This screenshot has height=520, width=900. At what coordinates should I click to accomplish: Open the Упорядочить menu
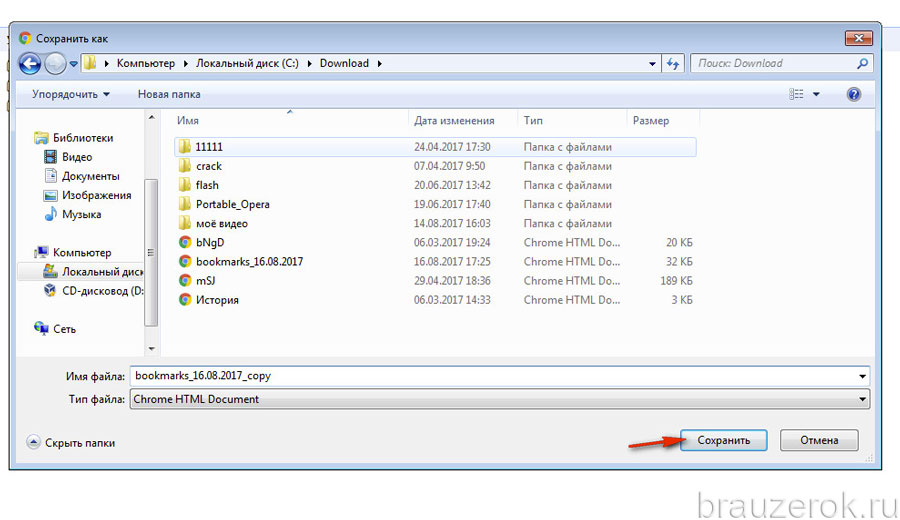pos(71,94)
